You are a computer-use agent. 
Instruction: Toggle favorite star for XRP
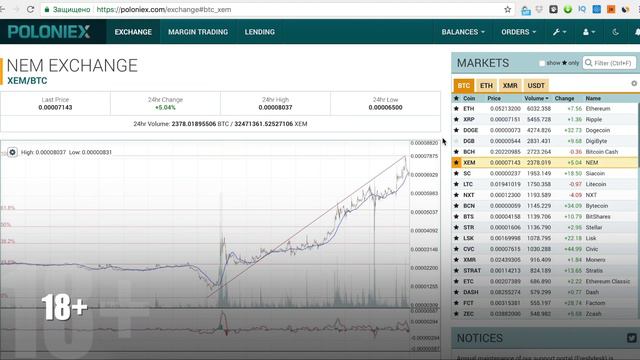click(456, 119)
